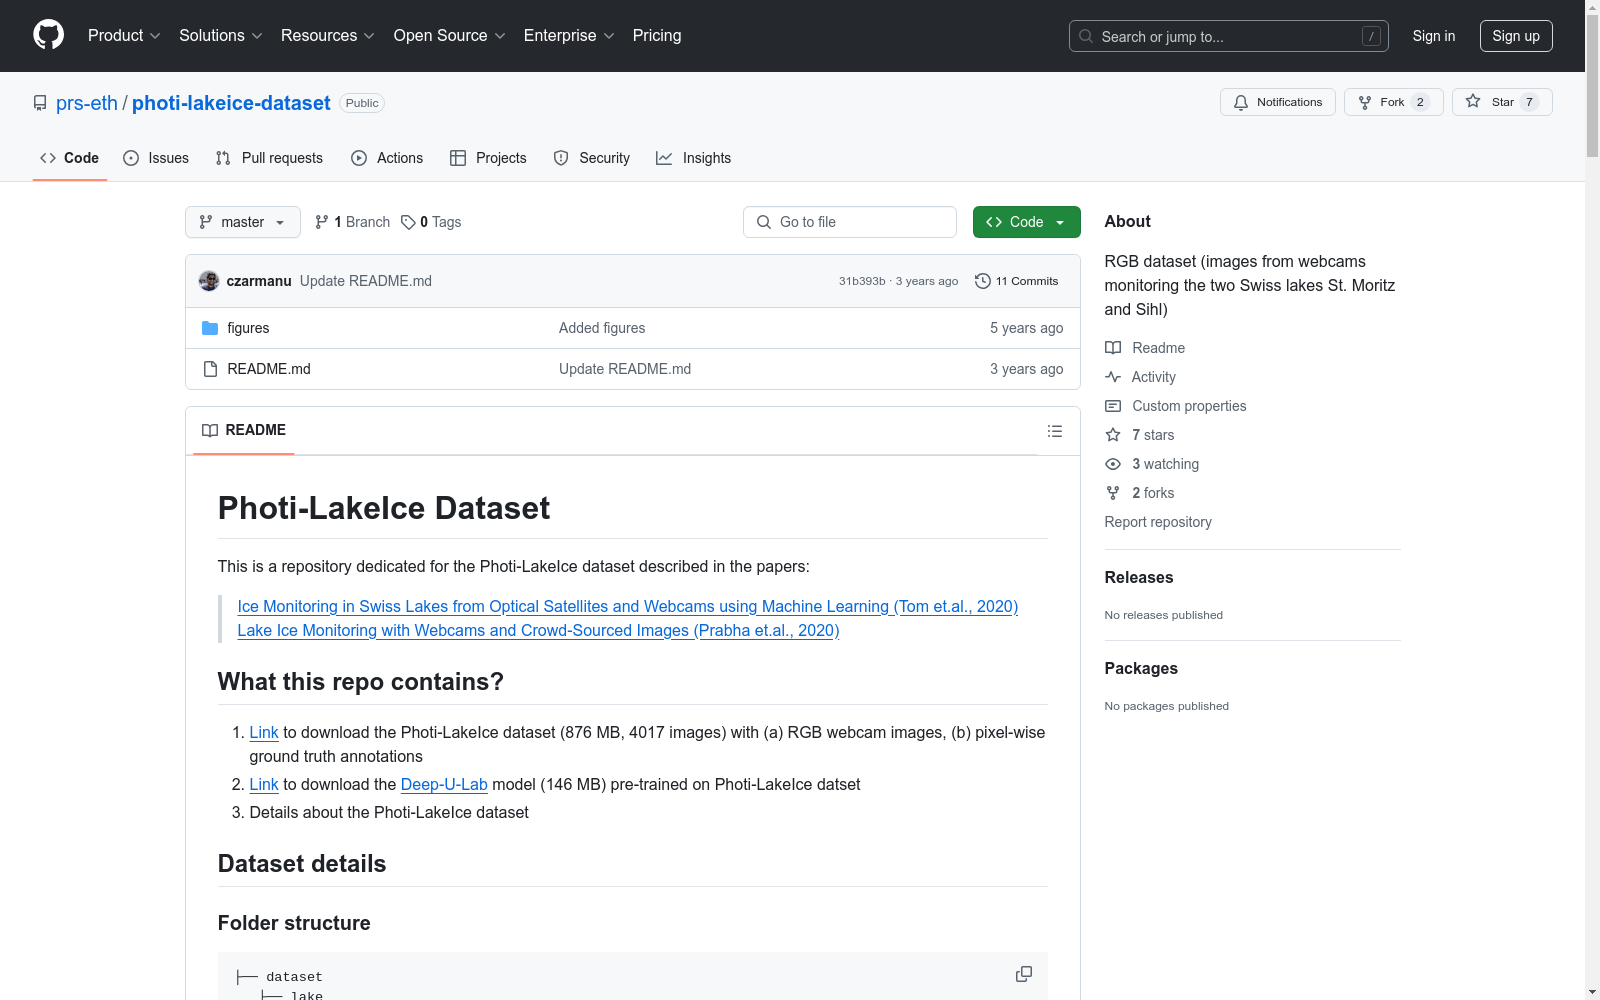Click the figures folder icon
The height and width of the screenshot is (1000, 1600).
click(x=210, y=328)
